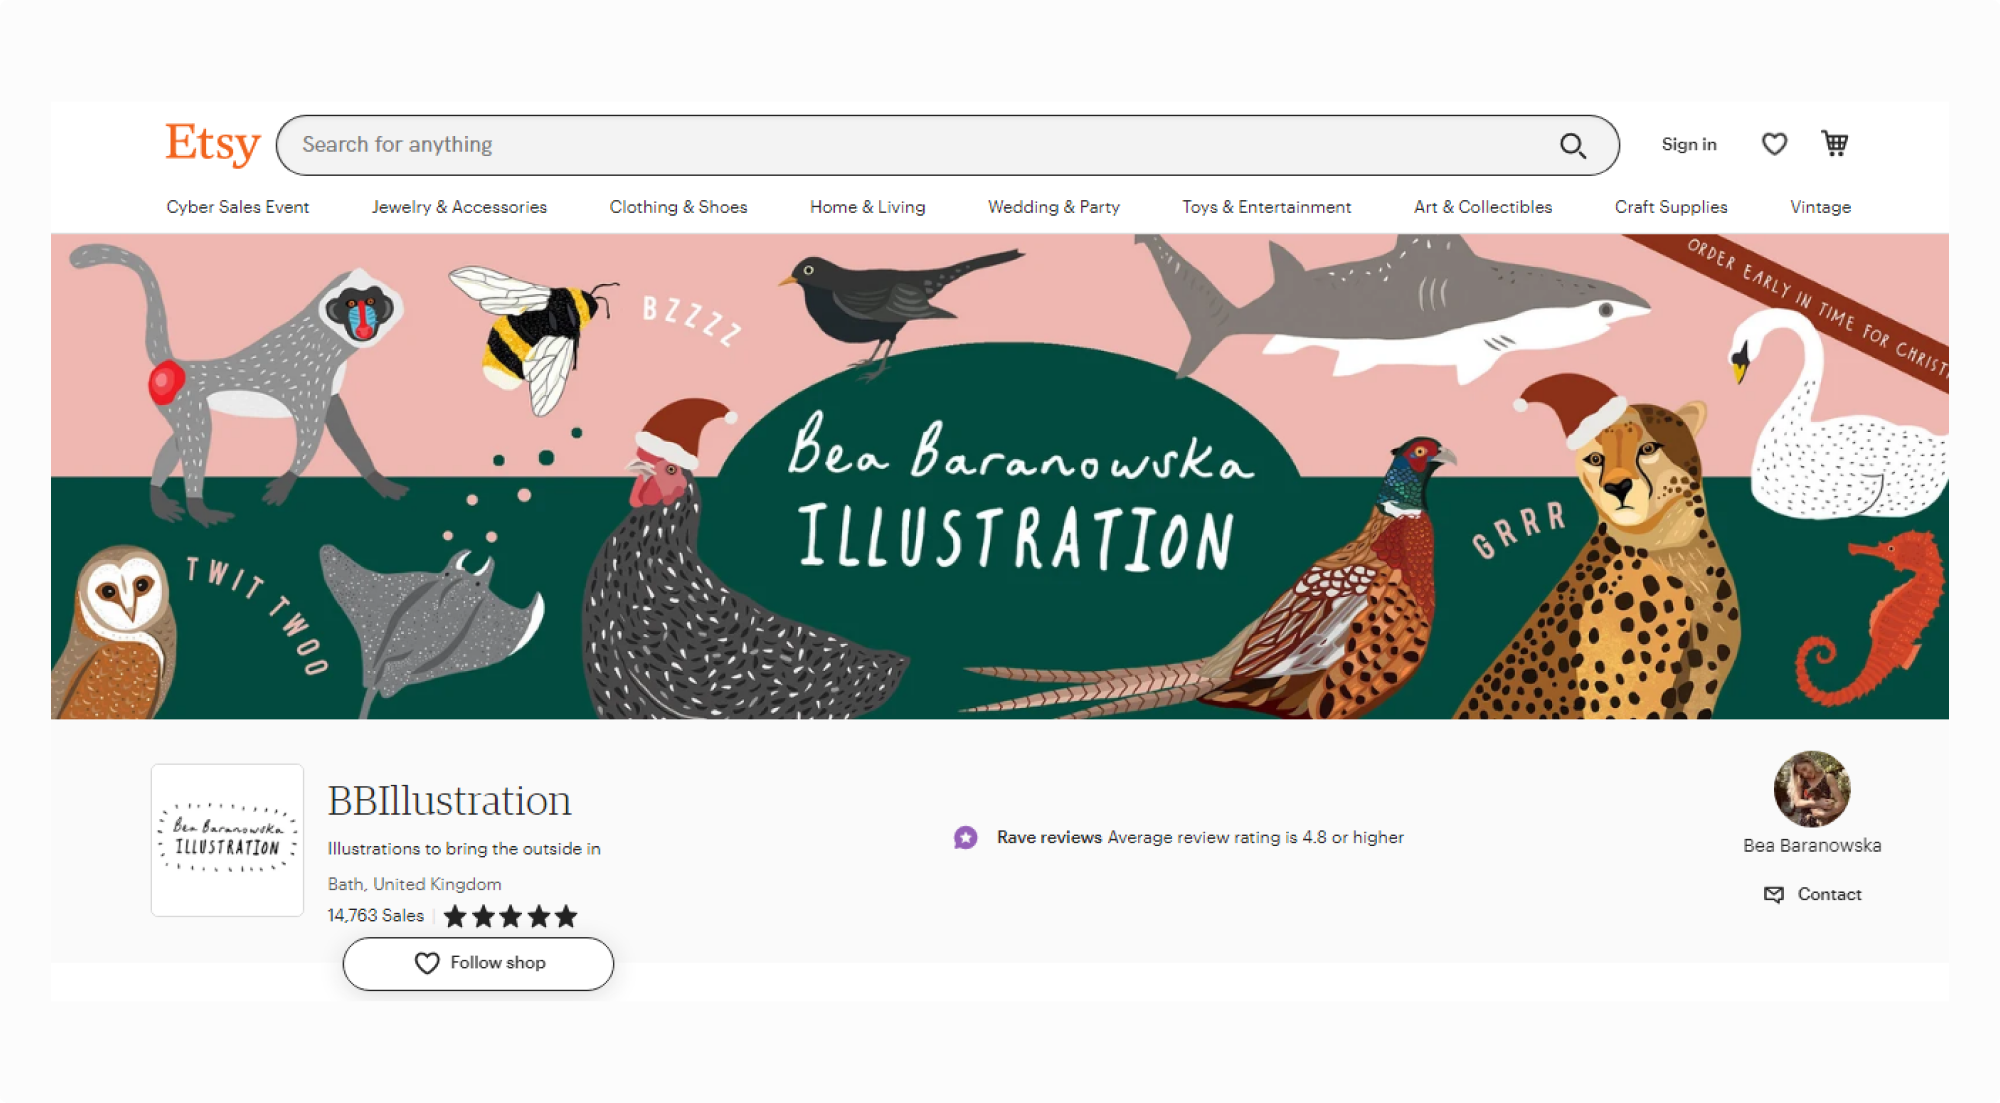Click the search magnifier icon

pos(1573,146)
